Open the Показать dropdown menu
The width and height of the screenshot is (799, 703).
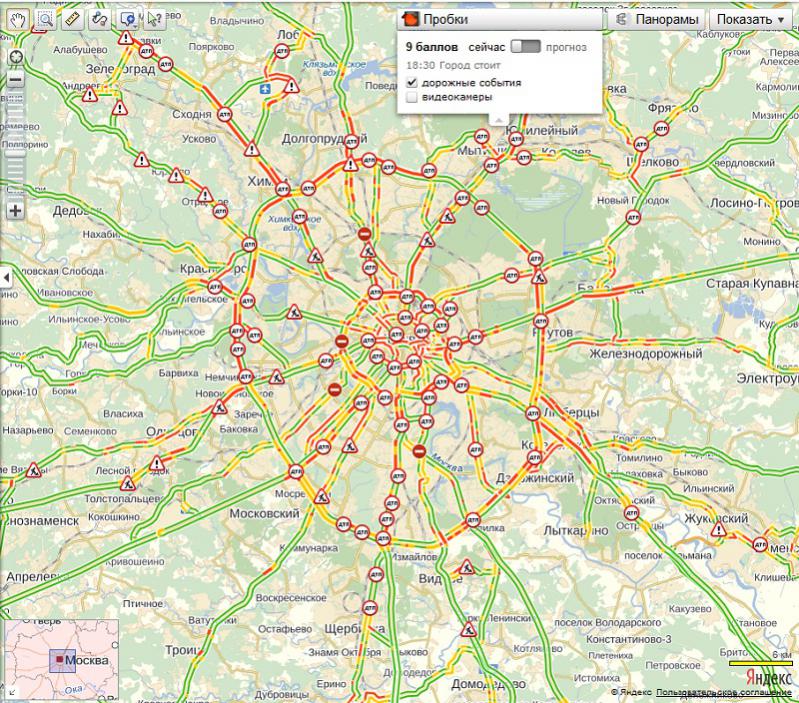point(750,20)
